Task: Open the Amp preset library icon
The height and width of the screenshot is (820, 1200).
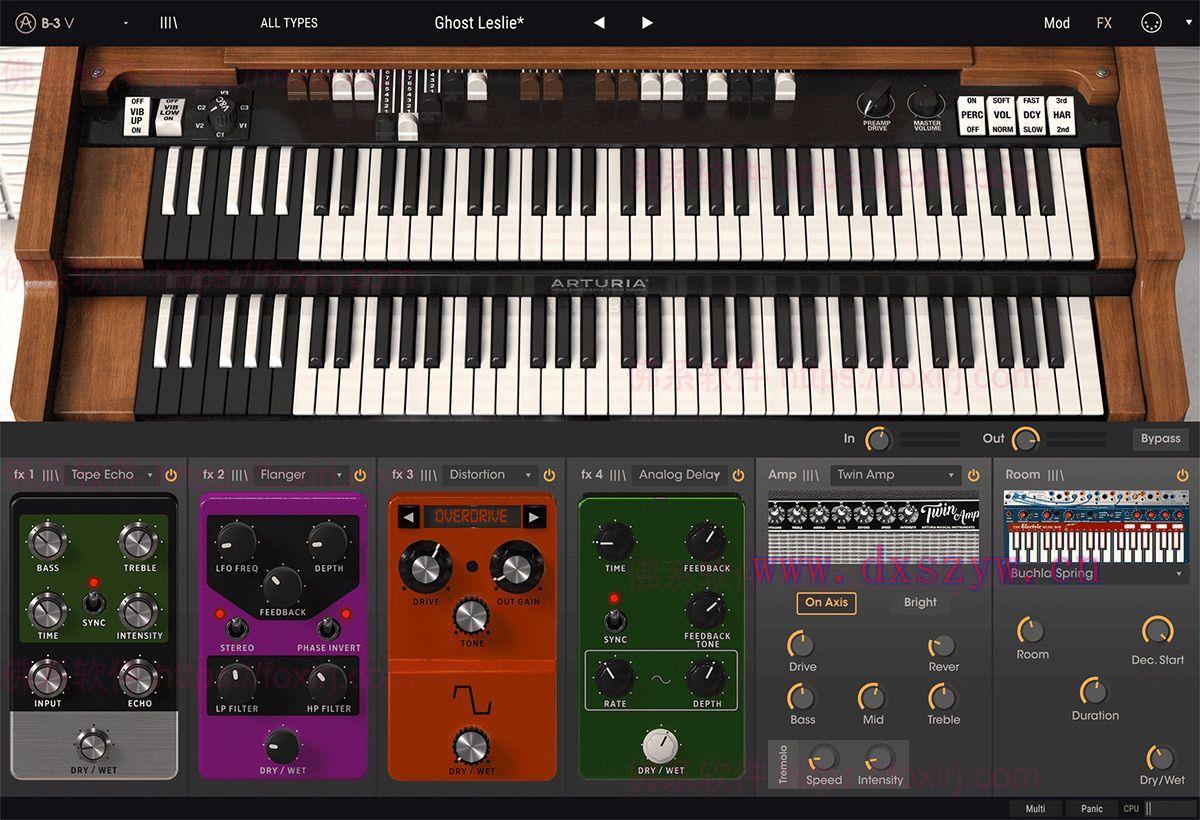Action: [x=810, y=475]
